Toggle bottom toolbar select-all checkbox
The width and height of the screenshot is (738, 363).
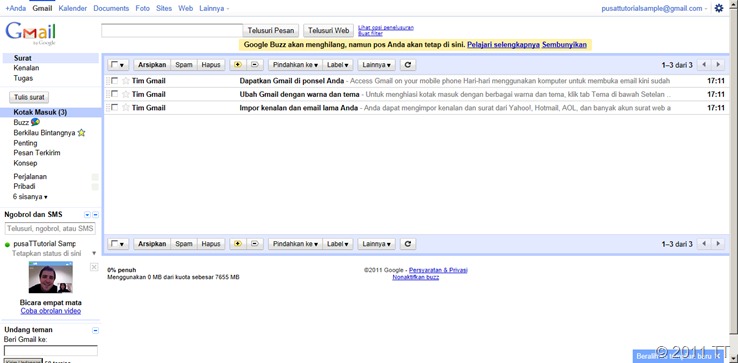(x=115, y=243)
